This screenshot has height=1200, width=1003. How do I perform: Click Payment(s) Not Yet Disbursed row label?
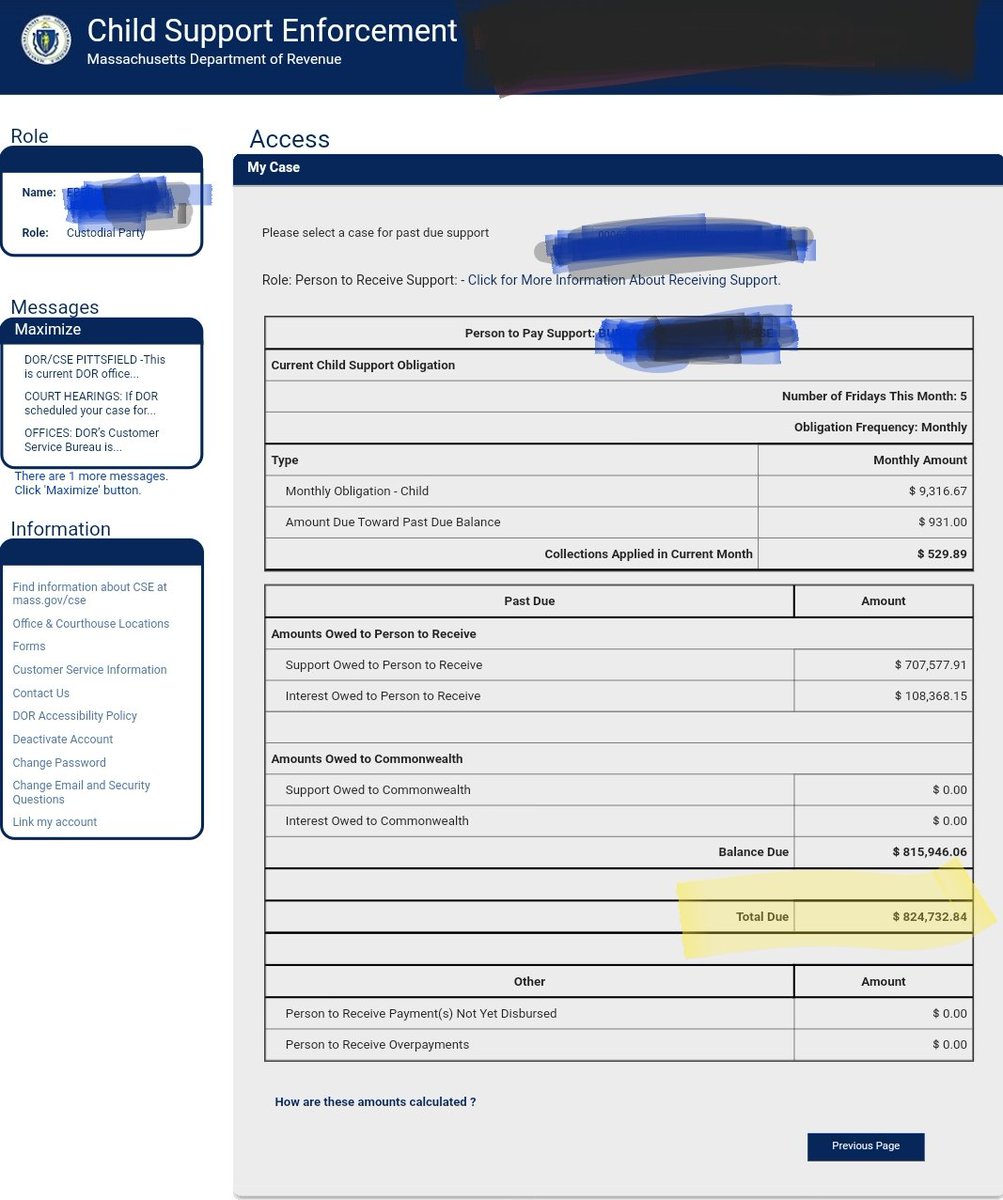pyautogui.click(x=421, y=1014)
